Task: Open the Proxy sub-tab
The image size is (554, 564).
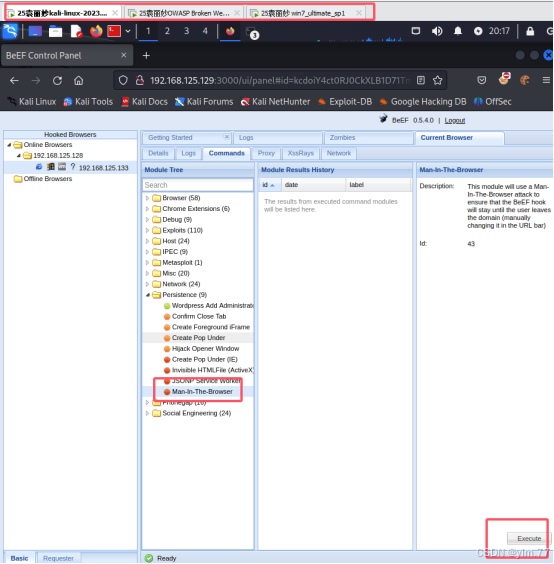Action: click(266, 154)
